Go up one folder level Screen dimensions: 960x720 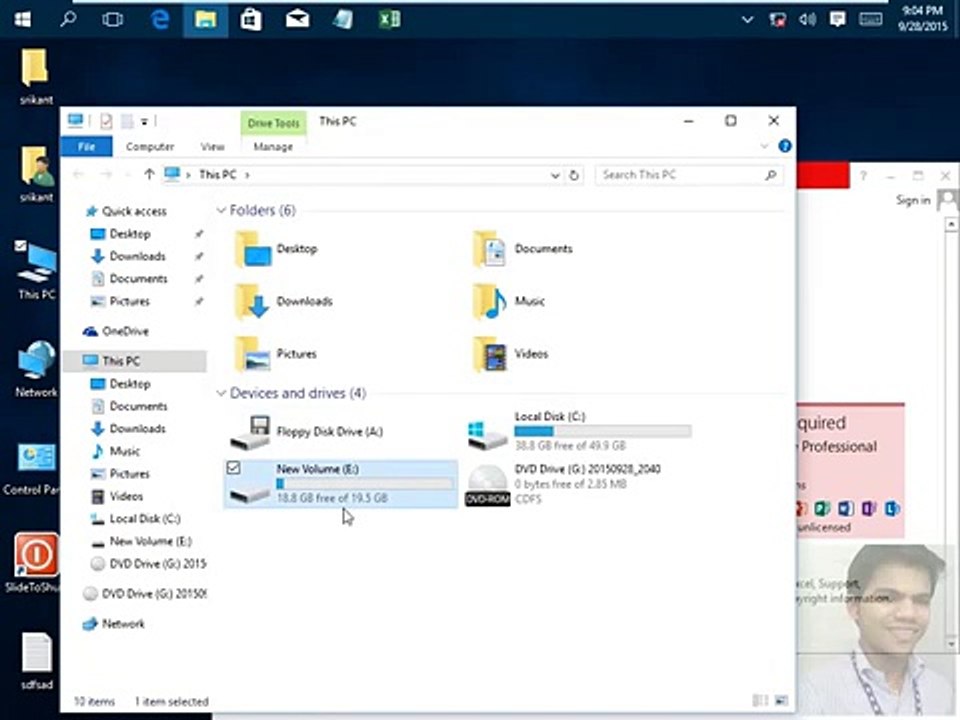click(149, 174)
